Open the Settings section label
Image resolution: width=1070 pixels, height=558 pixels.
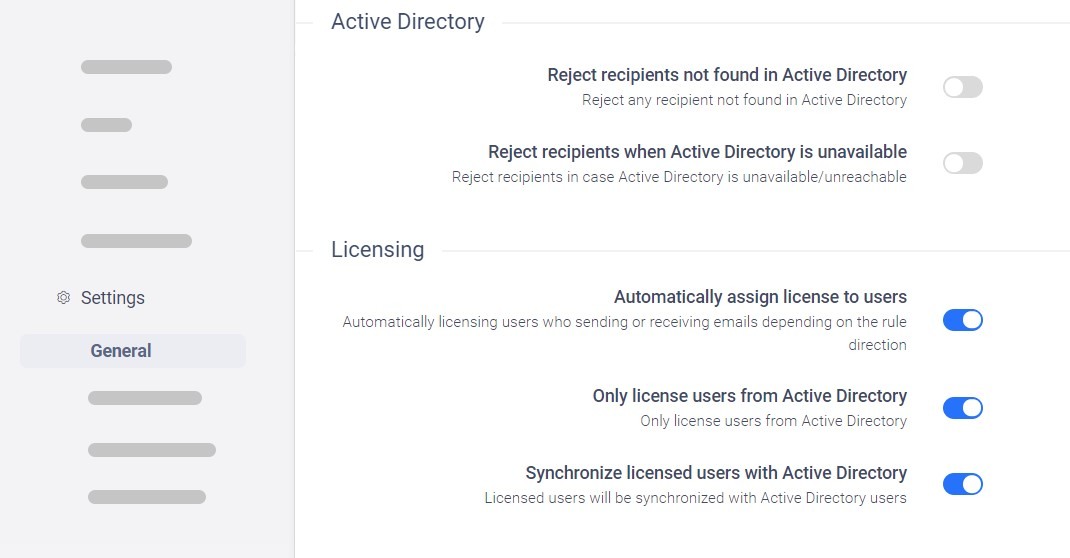[113, 298]
